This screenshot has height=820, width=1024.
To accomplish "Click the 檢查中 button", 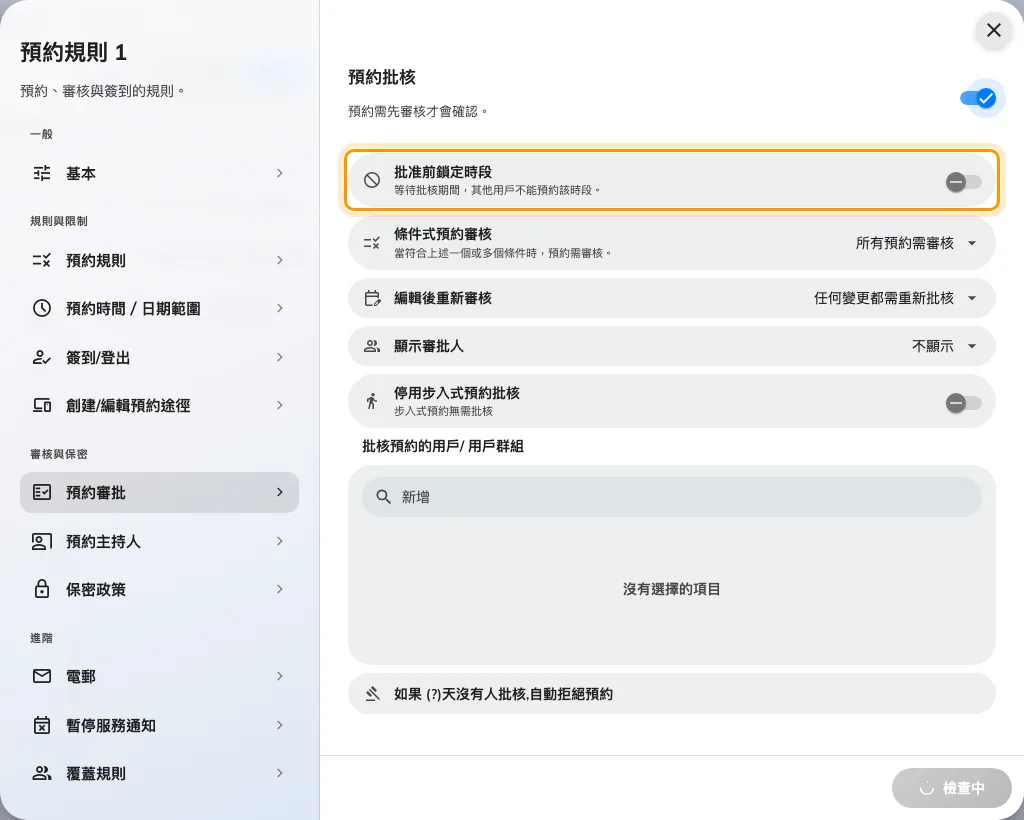I will click(x=952, y=788).
